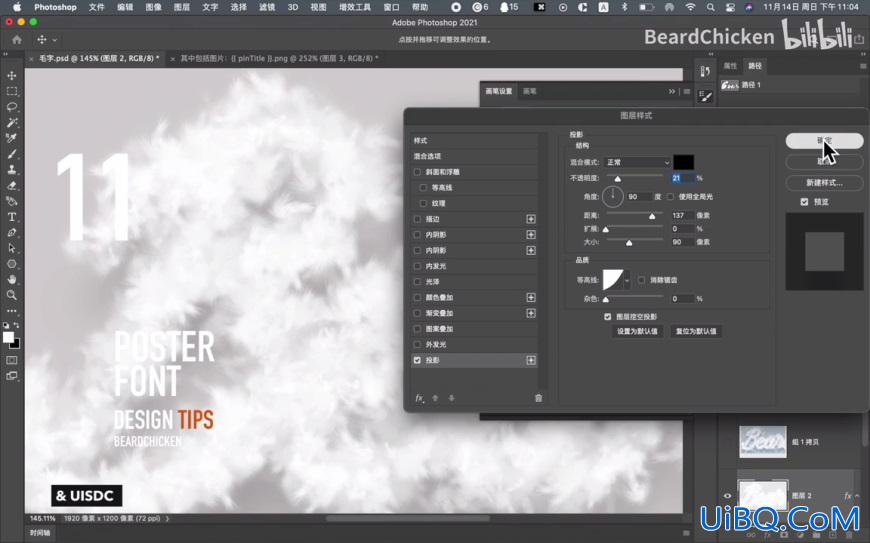
Task: Confirm the dialog with 确定 button
Action: [825, 141]
